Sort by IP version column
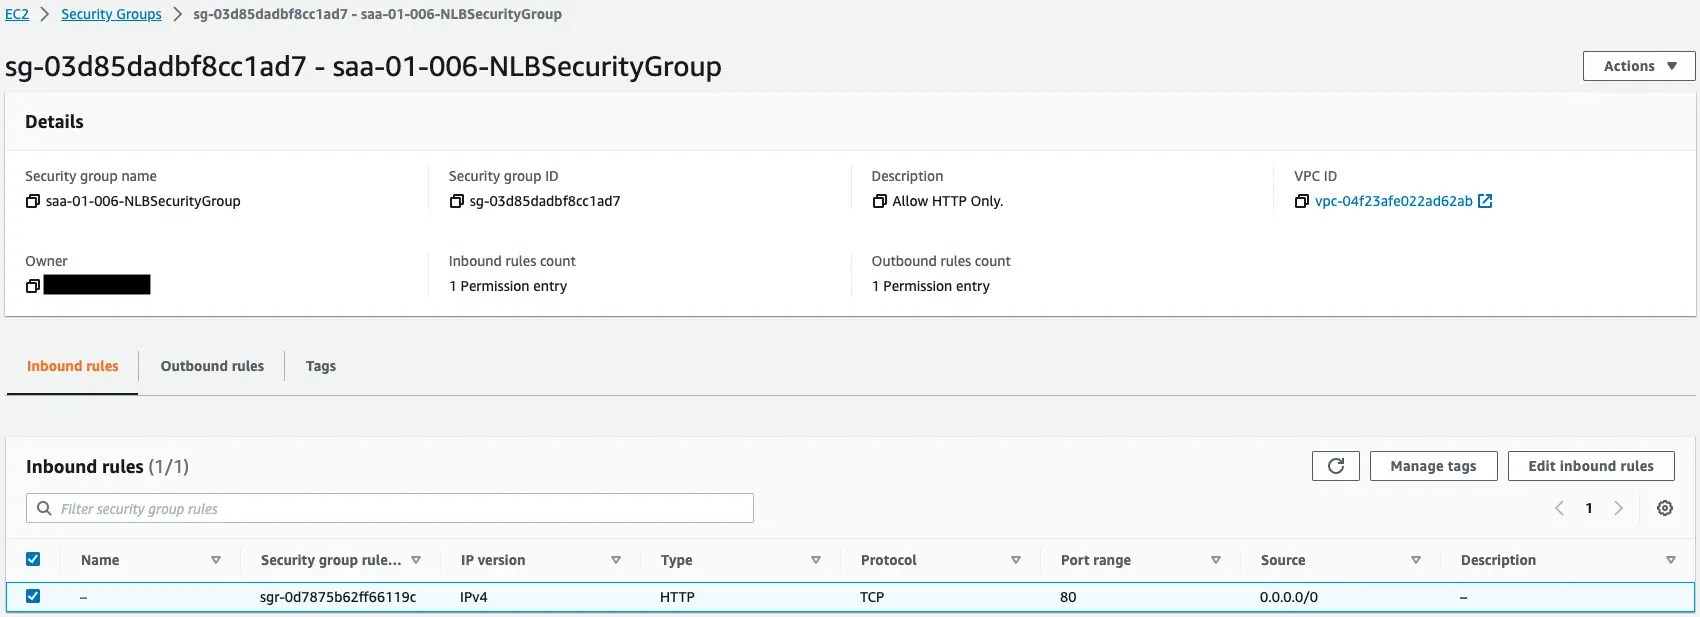Image resolution: width=1700 pixels, height=617 pixels. click(616, 560)
